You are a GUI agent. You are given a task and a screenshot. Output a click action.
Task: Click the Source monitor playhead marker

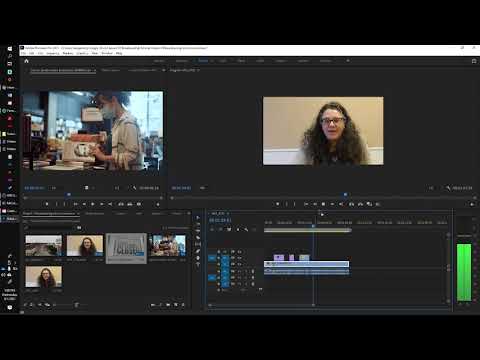pos(69,194)
